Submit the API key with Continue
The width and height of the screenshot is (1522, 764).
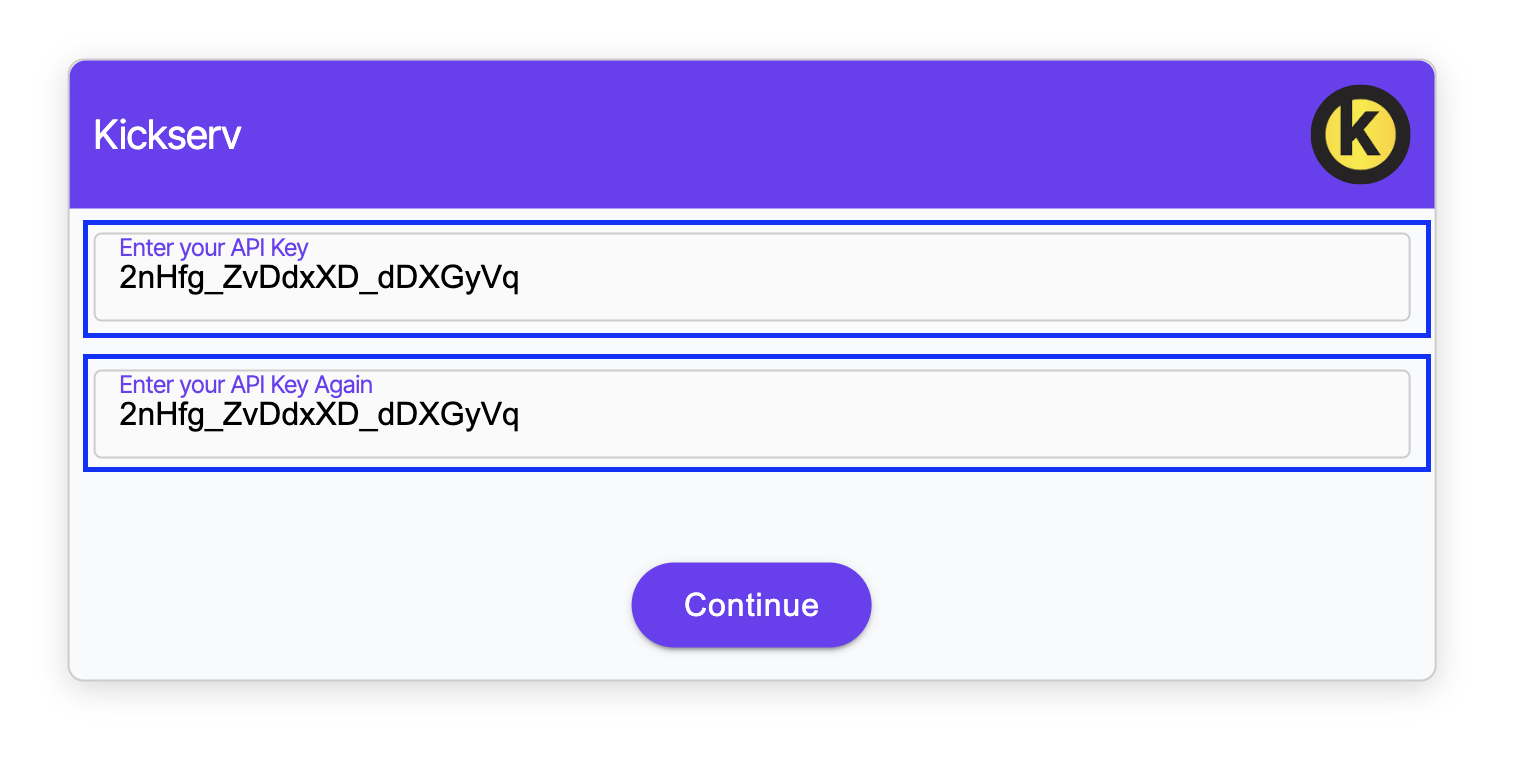pyautogui.click(x=751, y=605)
